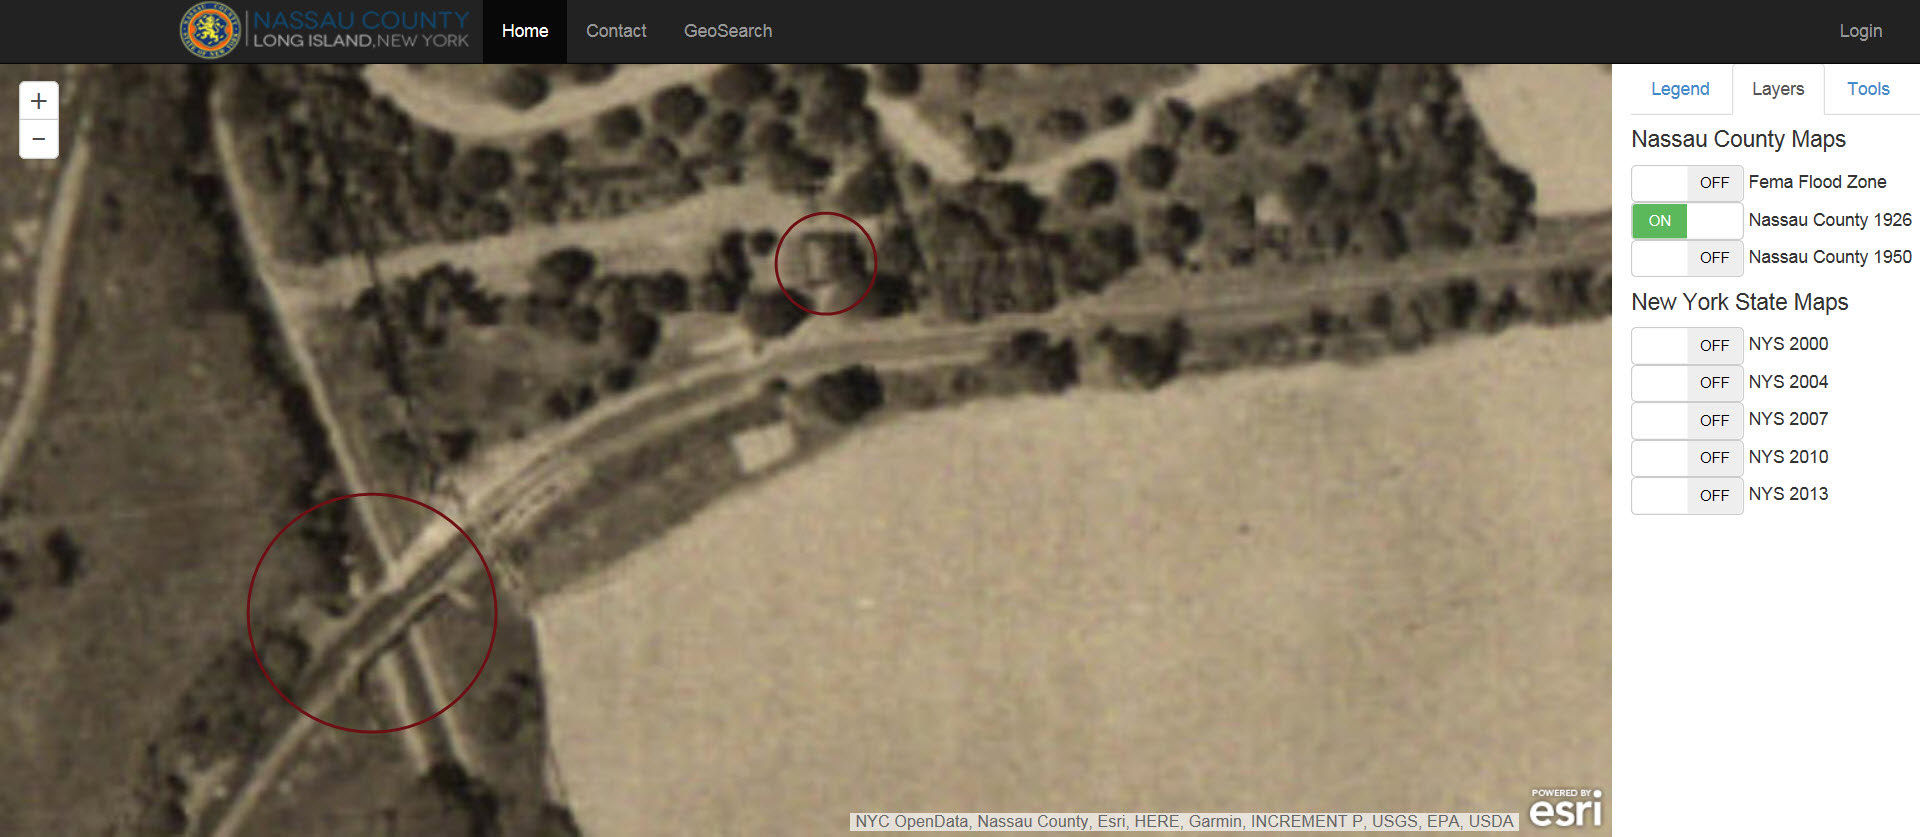1920x837 pixels.
Task: Switch on the NYS 2007 imagery
Action: tap(1687, 420)
